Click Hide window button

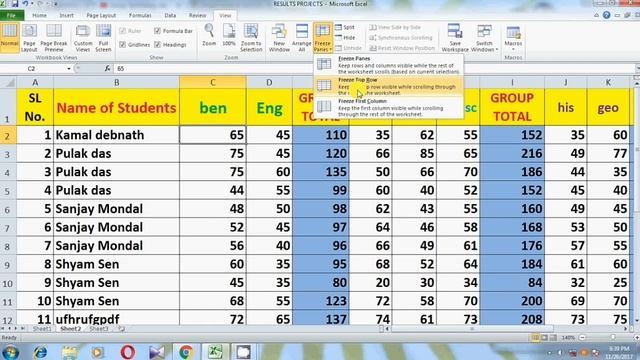(345, 38)
